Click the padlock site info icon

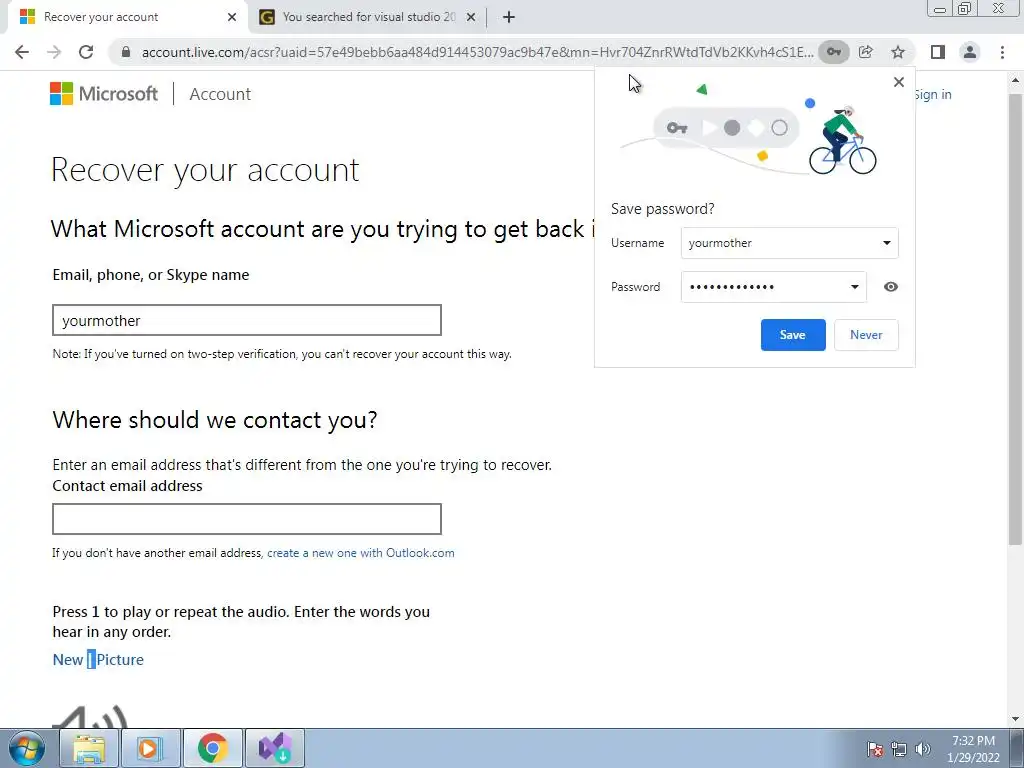(x=126, y=52)
